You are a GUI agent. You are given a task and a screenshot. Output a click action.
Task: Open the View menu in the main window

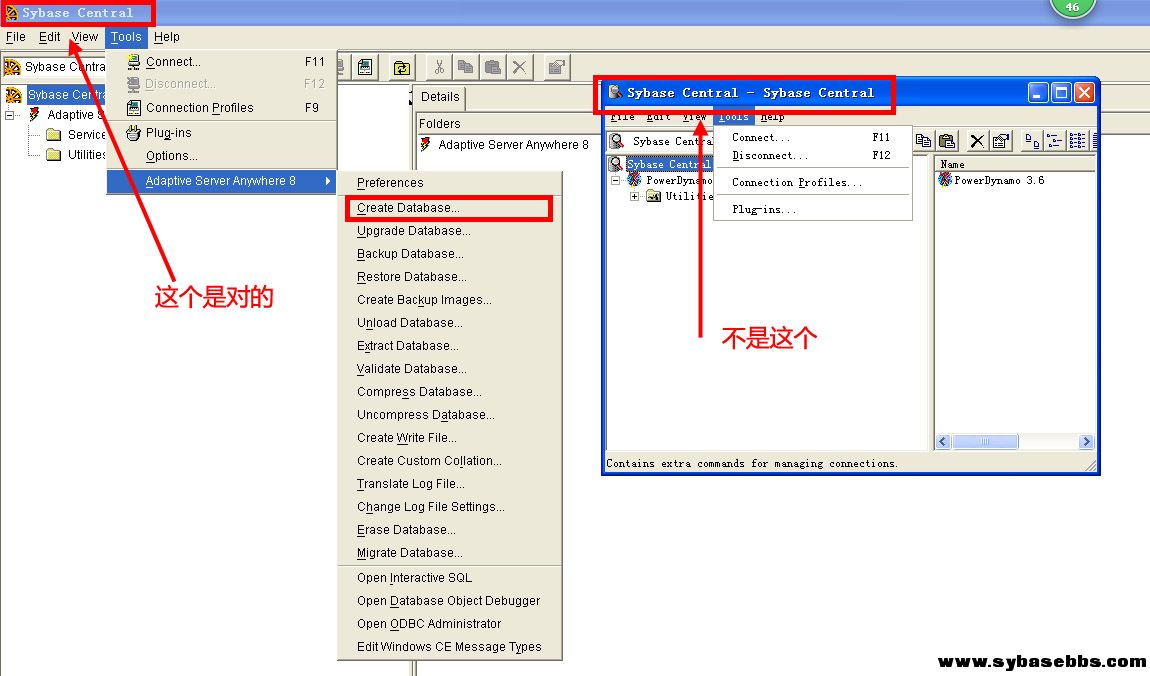84,37
